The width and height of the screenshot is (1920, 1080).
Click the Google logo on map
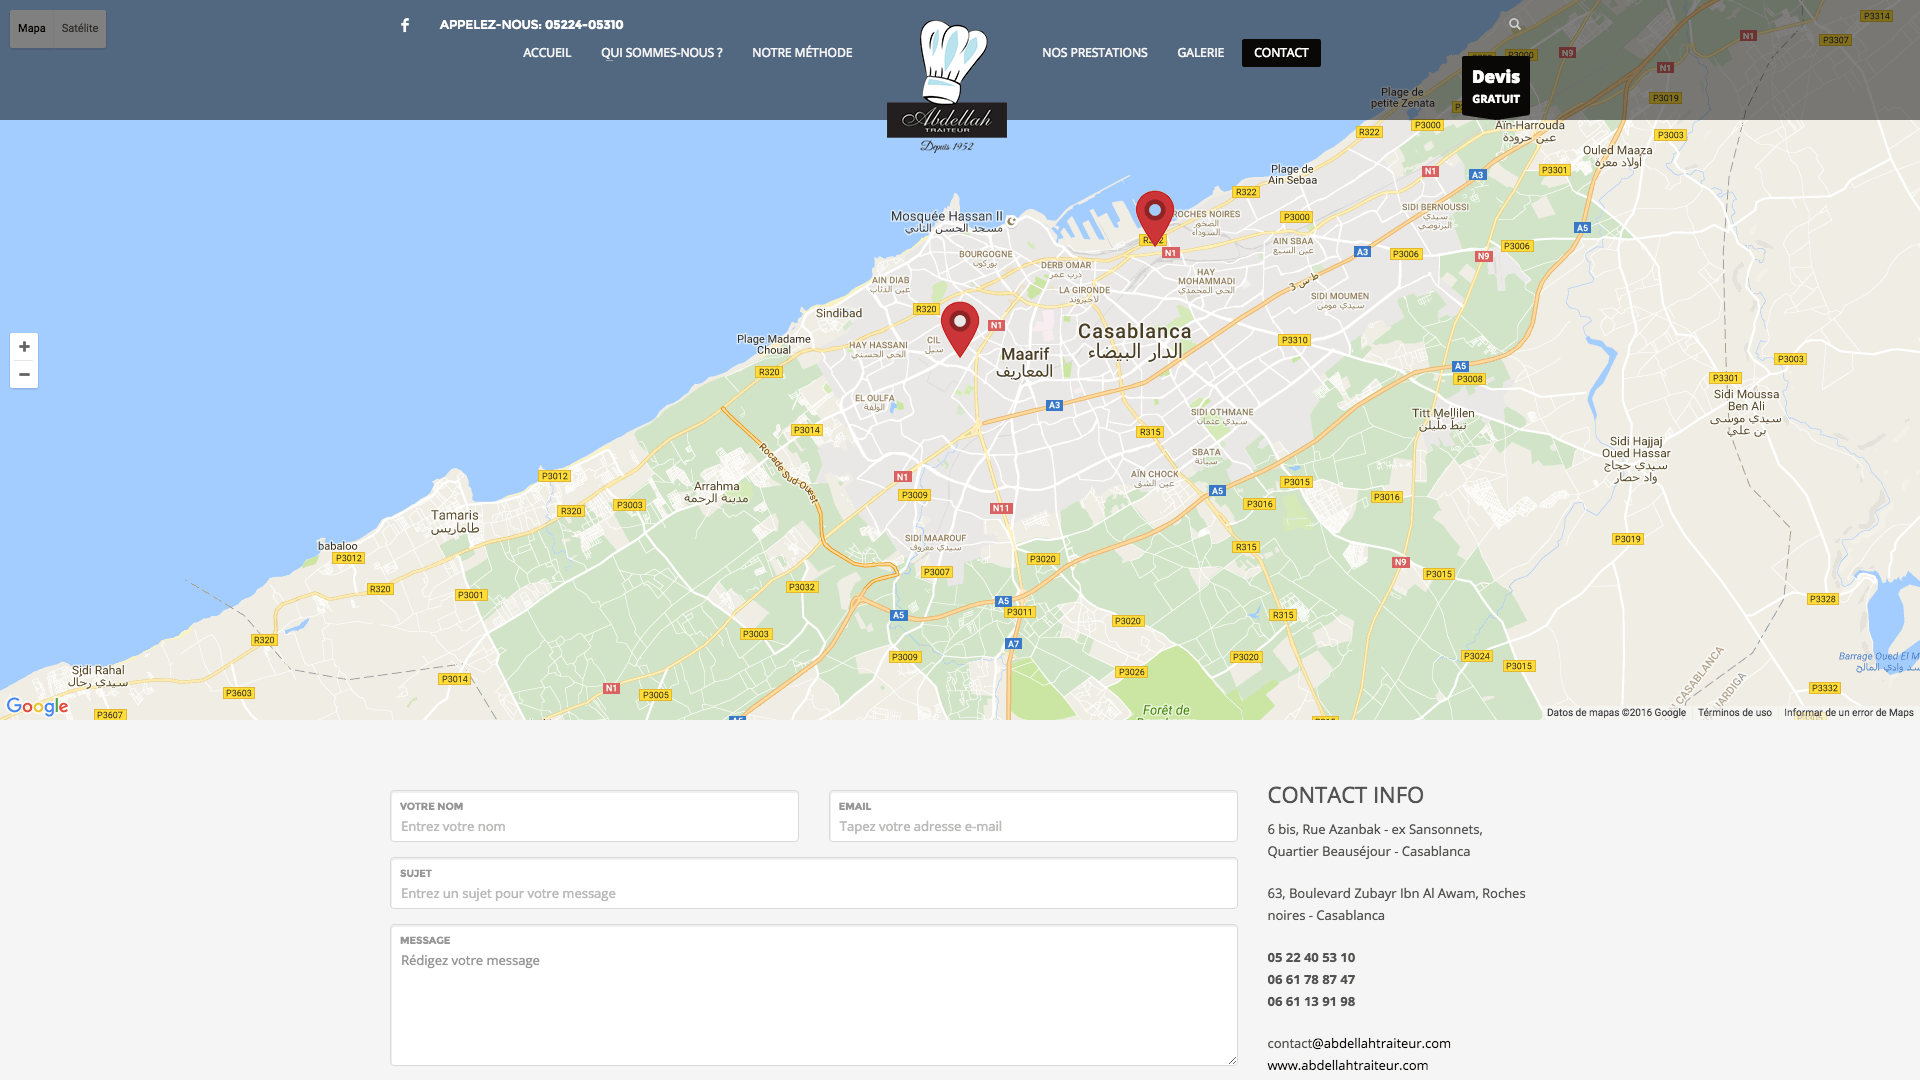(x=37, y=706)
